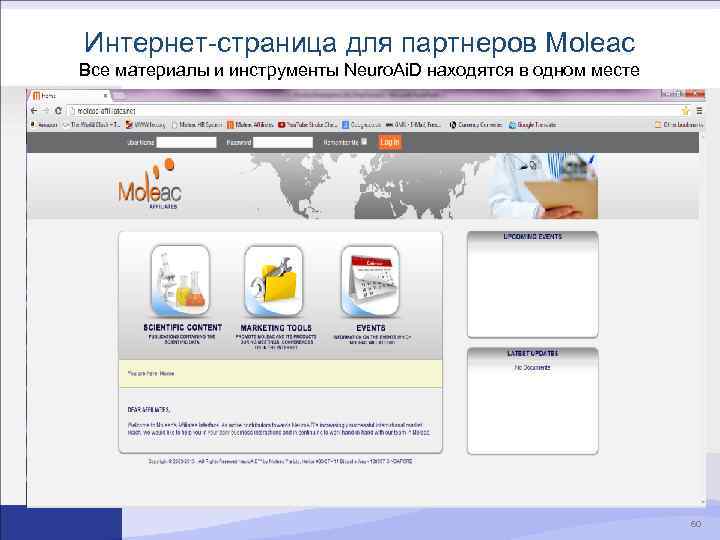This screenshot has height=540, width=720.
Task: Open the YouTube bookmark
Action: click(307, 124)
